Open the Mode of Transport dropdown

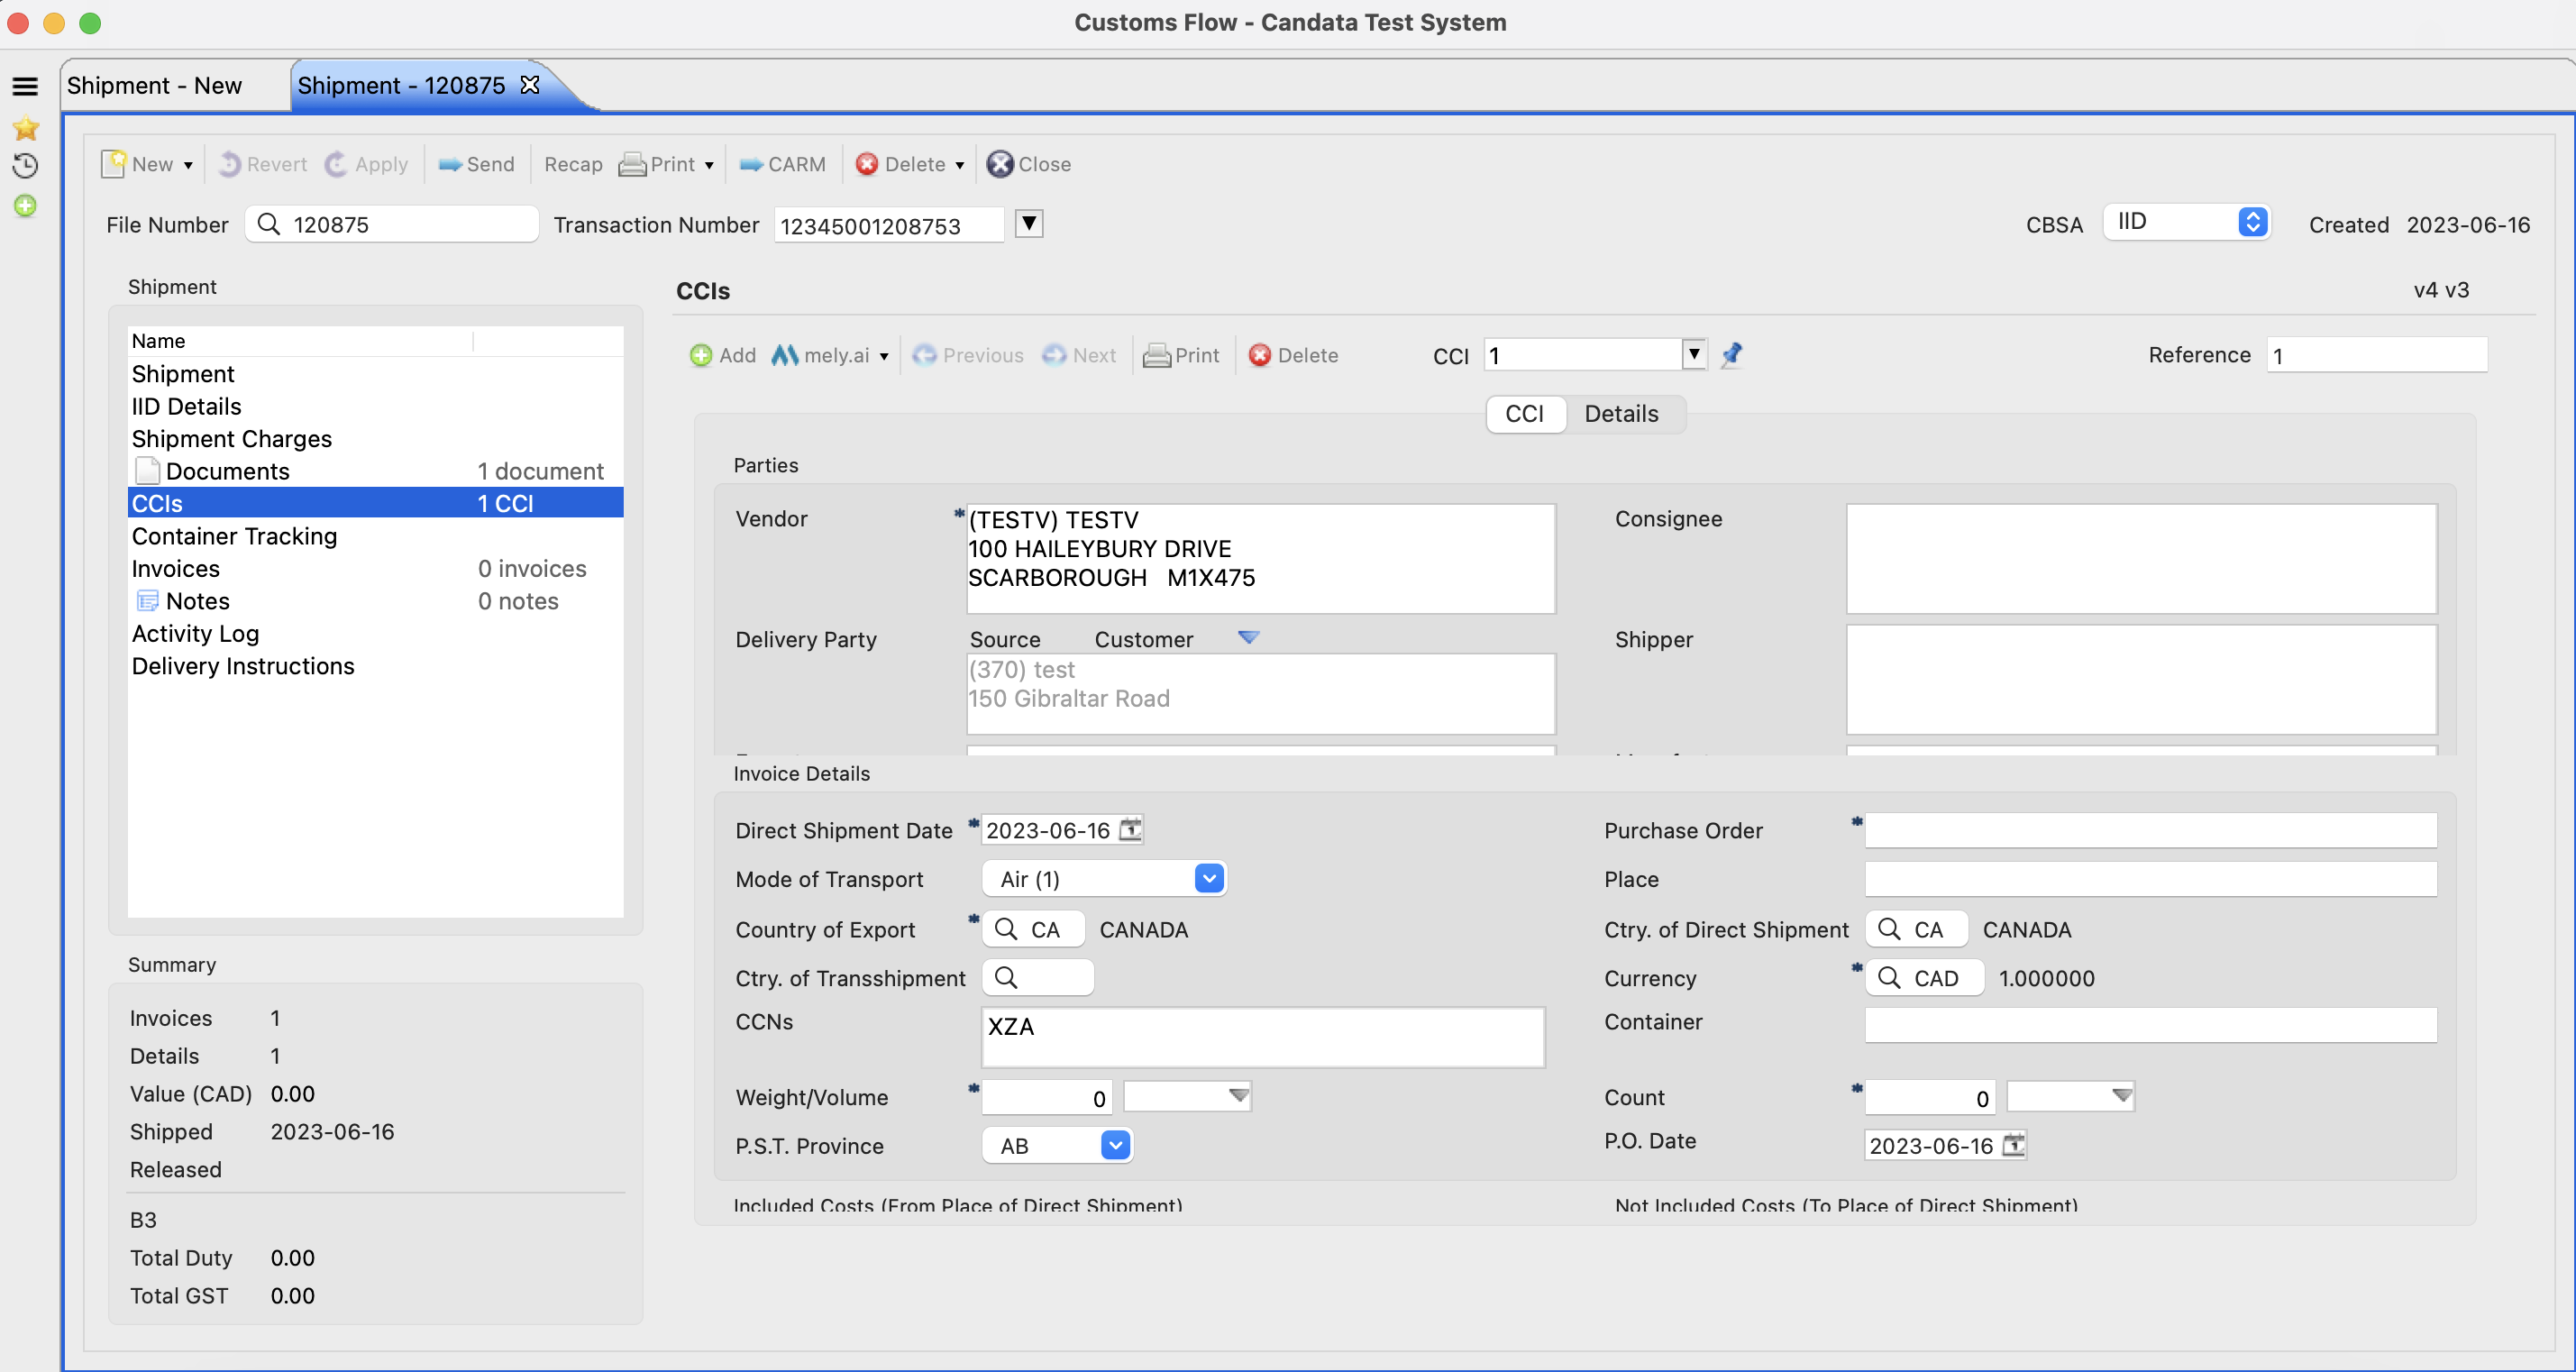click(1104, 879)
